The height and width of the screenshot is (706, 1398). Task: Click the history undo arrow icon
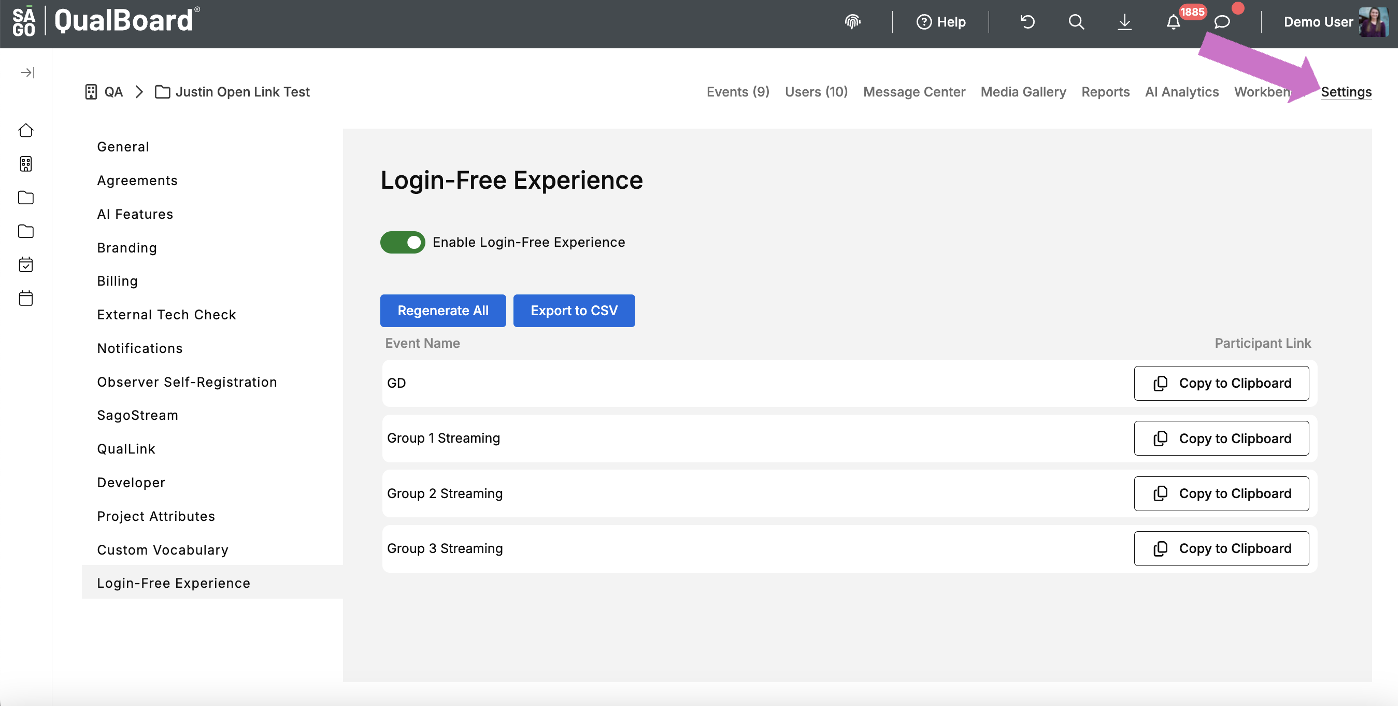click(1027, 22)
